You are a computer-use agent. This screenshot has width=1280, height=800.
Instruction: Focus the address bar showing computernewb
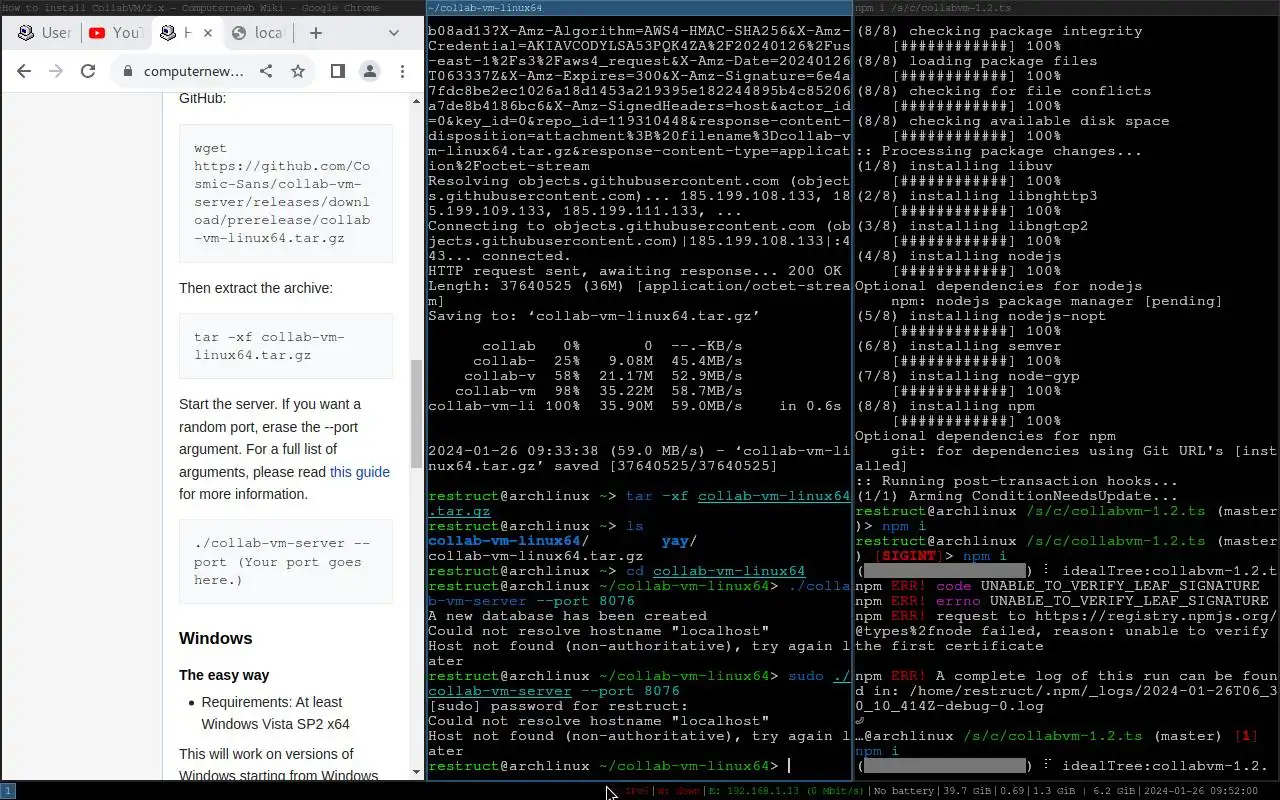coord(193,71)
